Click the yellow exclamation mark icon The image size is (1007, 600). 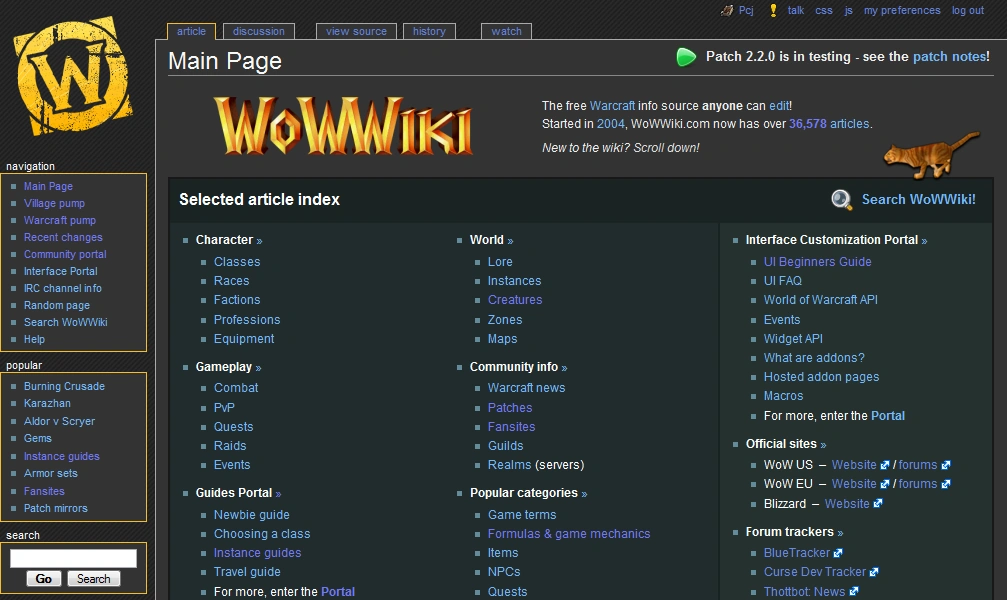point(773,10)
